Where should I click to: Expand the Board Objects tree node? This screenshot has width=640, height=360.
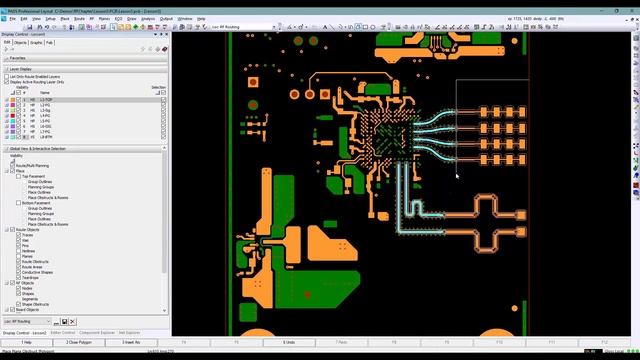click(x=7, y=309)
